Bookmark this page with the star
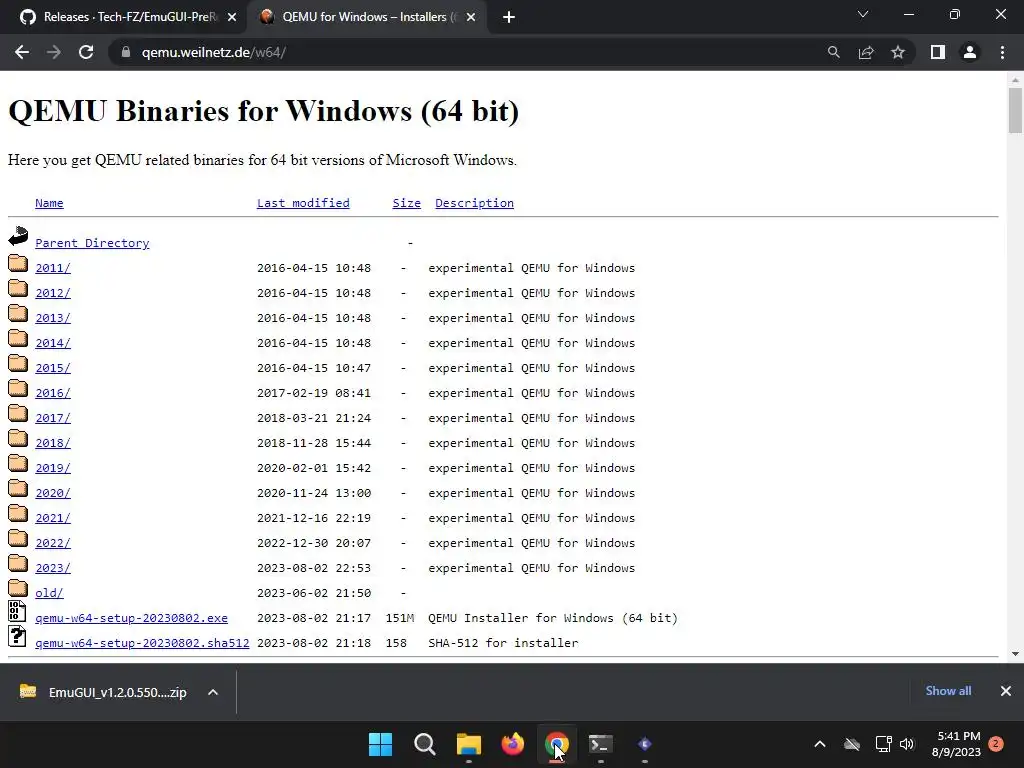Screen dimensions: 1024x768 click(898, 52)
